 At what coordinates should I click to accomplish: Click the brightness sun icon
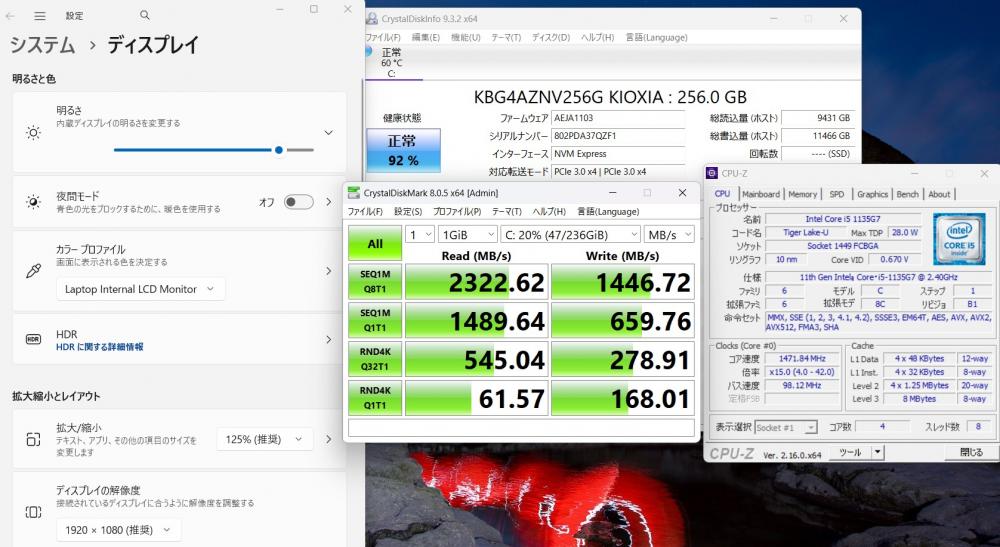click(x=33, y=133)
